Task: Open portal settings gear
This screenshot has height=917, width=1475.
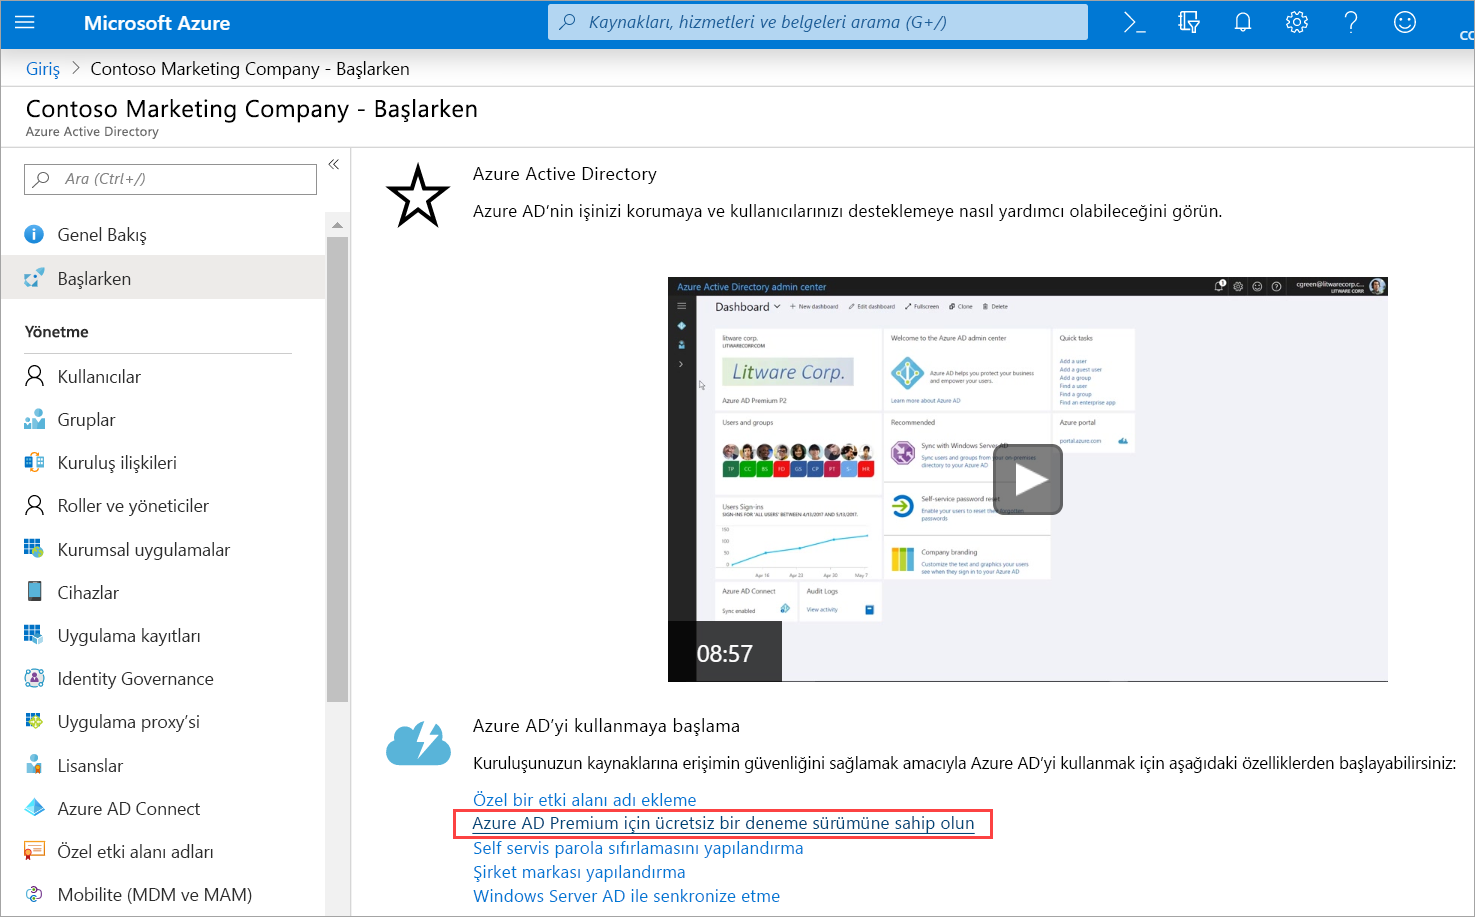Action: 1297,22
